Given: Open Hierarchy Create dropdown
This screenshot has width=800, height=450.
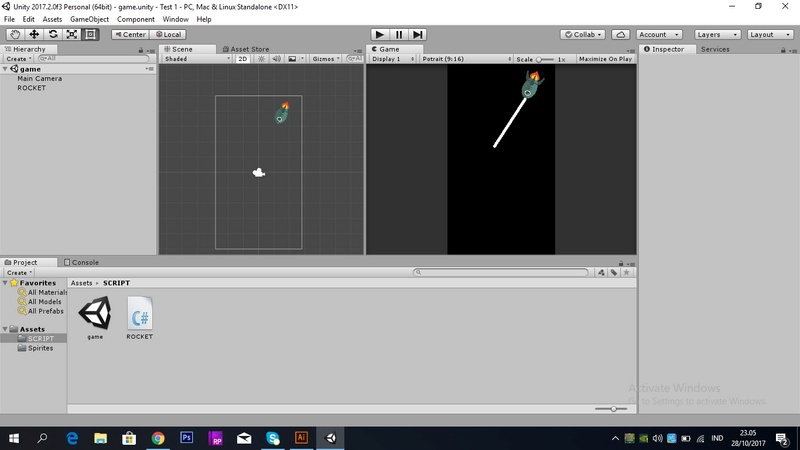Looking at the screenshot, I should tap(19, 59).
